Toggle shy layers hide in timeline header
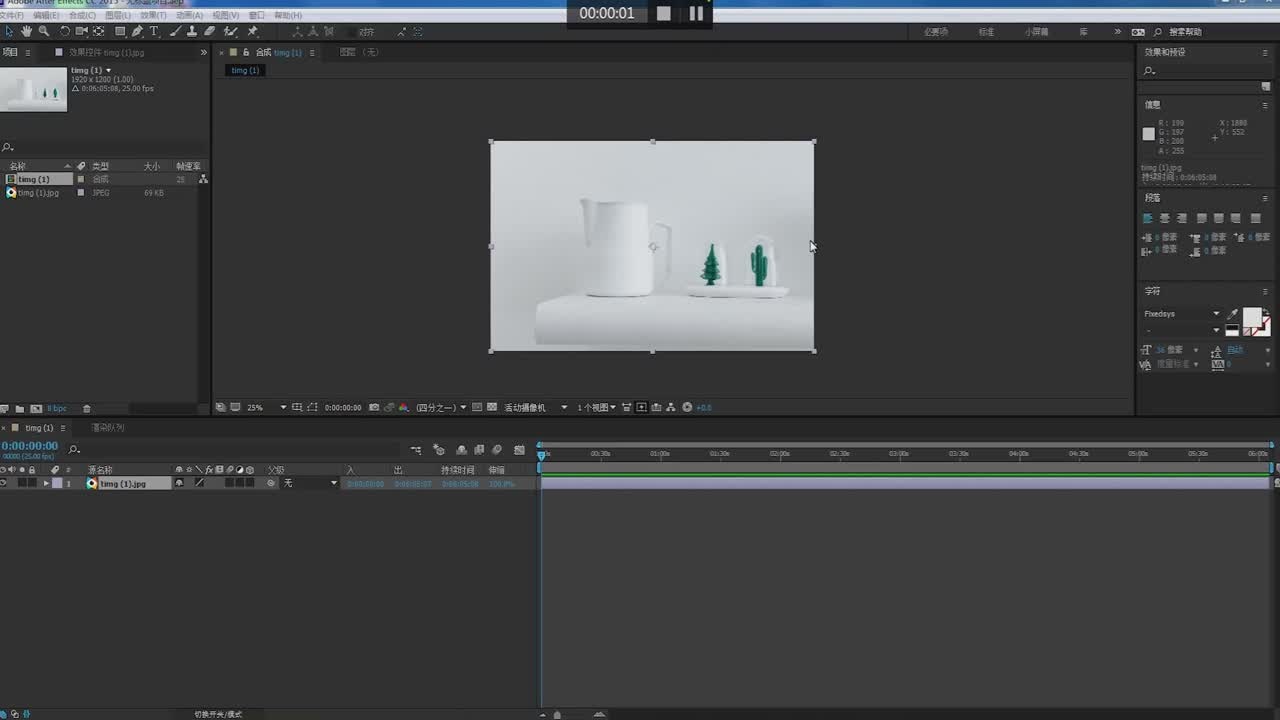Screen dimensions: 1280x720 coord(461,450)
